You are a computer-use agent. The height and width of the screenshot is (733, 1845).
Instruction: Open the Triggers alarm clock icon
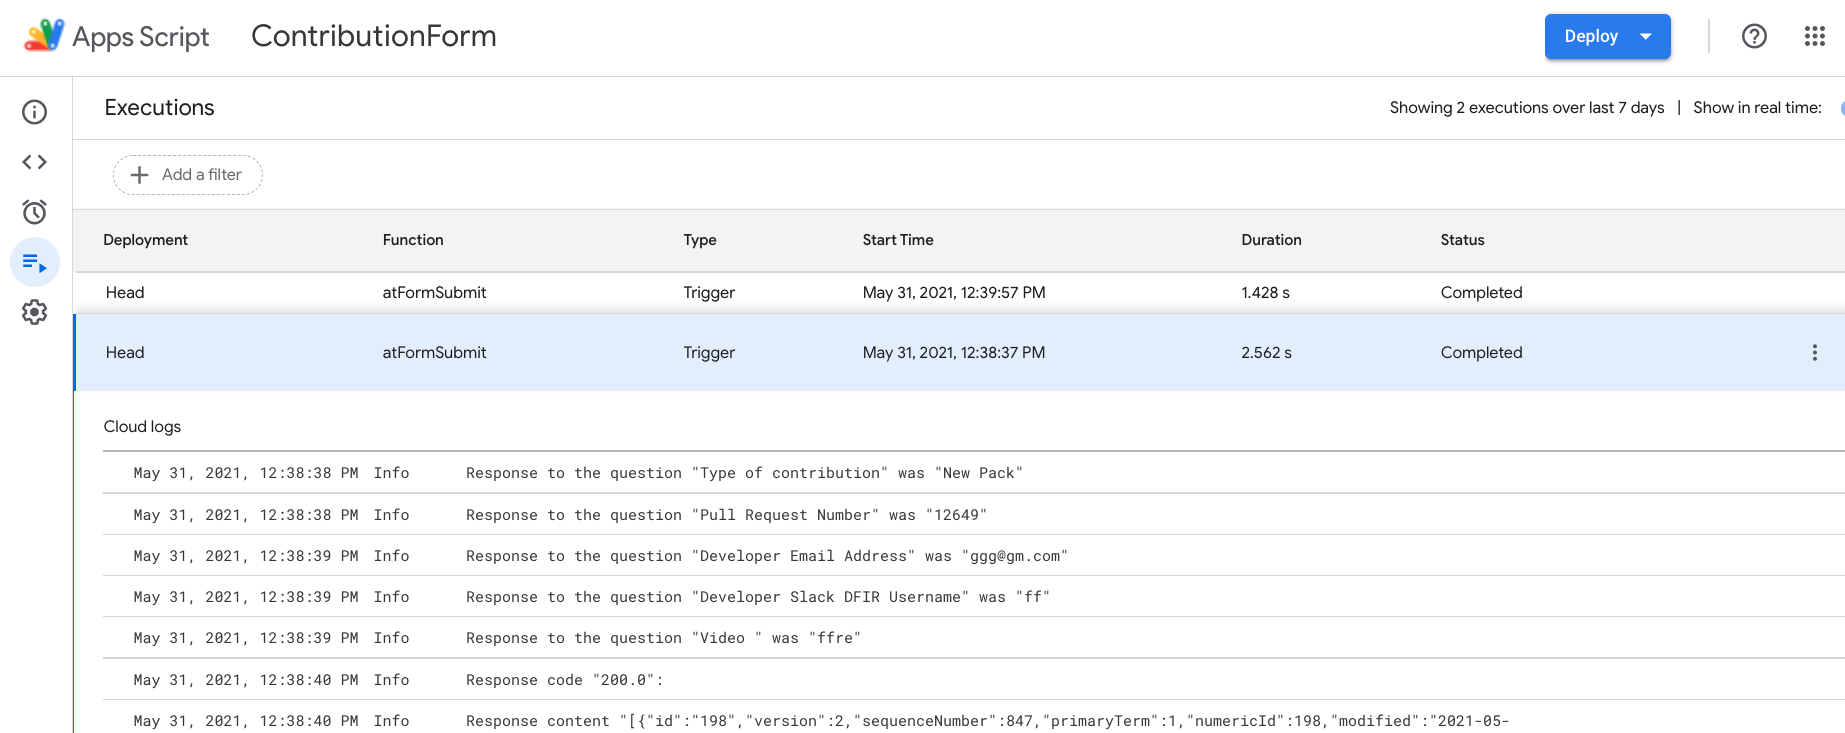coord(35,212)
